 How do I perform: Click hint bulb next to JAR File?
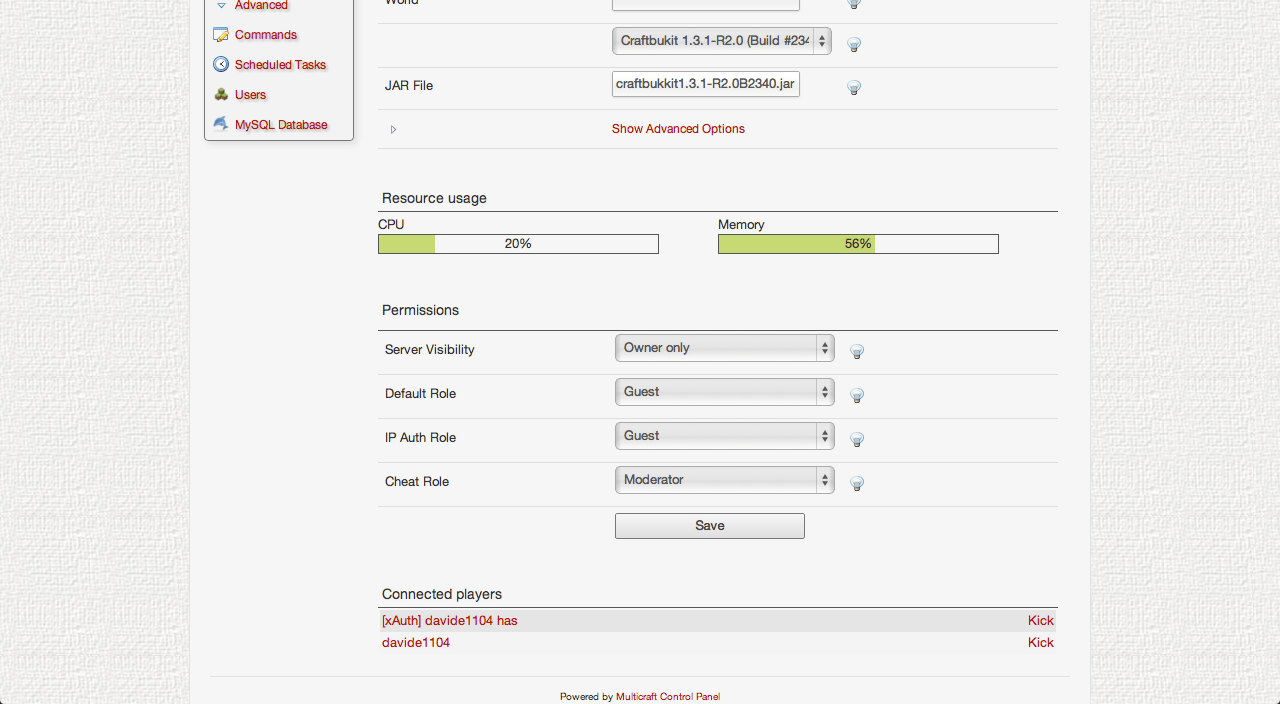point(854,87)
